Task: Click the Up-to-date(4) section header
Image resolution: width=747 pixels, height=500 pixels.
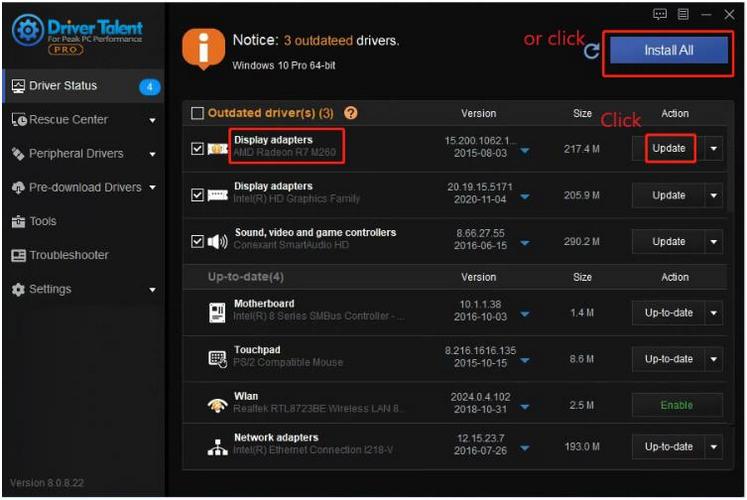Action: 245,277
